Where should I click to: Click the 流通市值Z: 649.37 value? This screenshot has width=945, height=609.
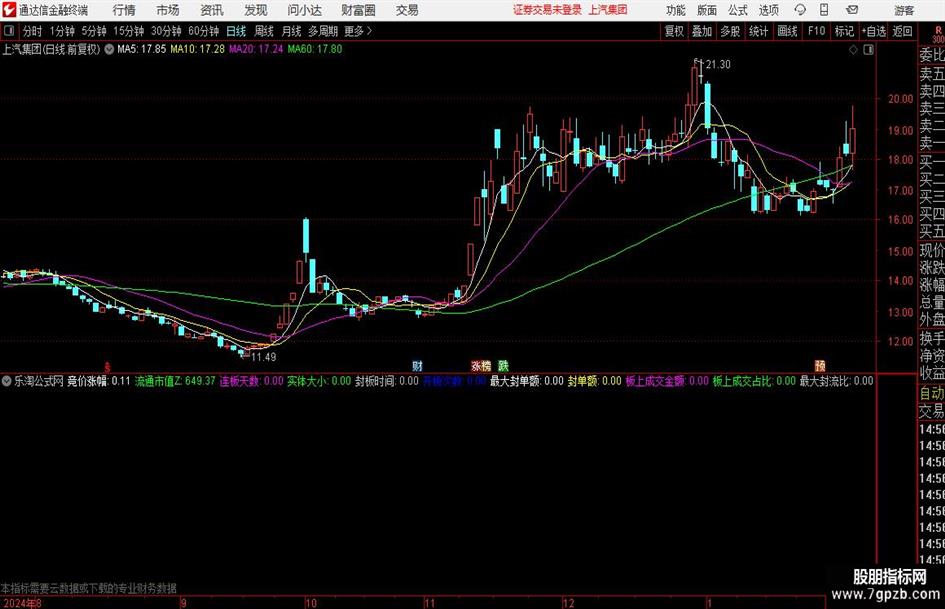point(175,381)
